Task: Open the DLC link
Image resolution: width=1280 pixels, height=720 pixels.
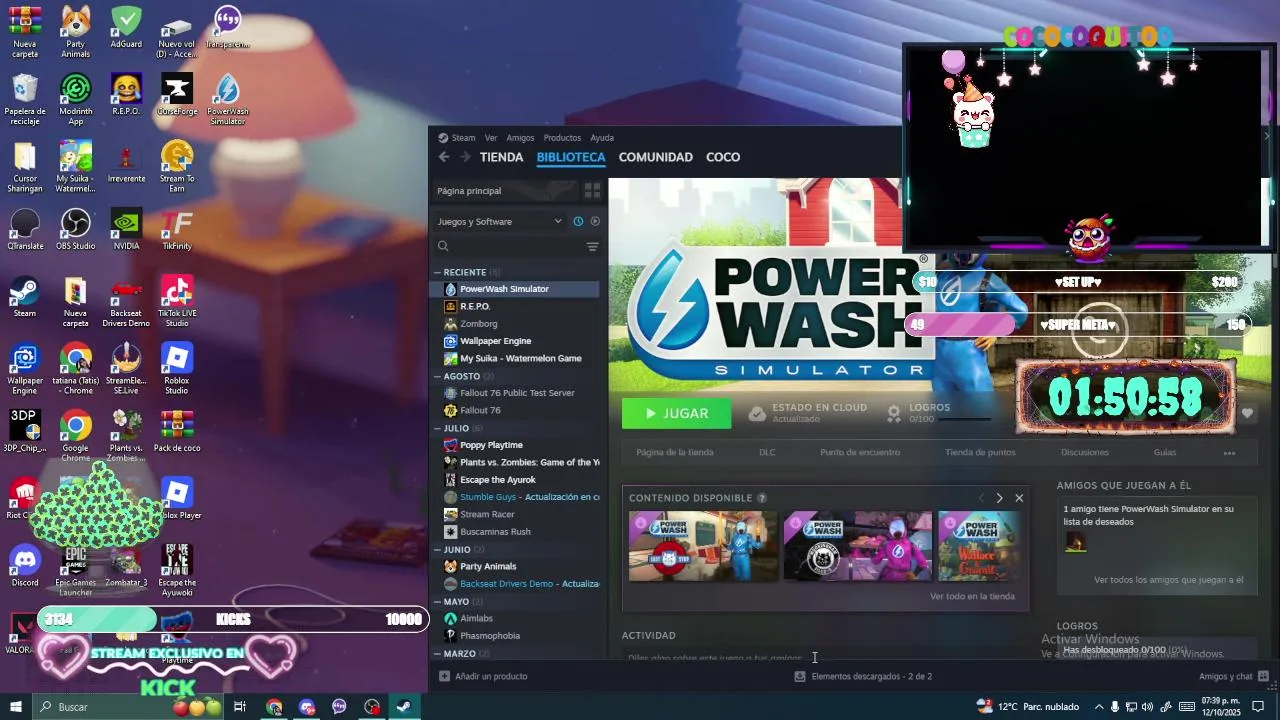Action: (767, 452)
